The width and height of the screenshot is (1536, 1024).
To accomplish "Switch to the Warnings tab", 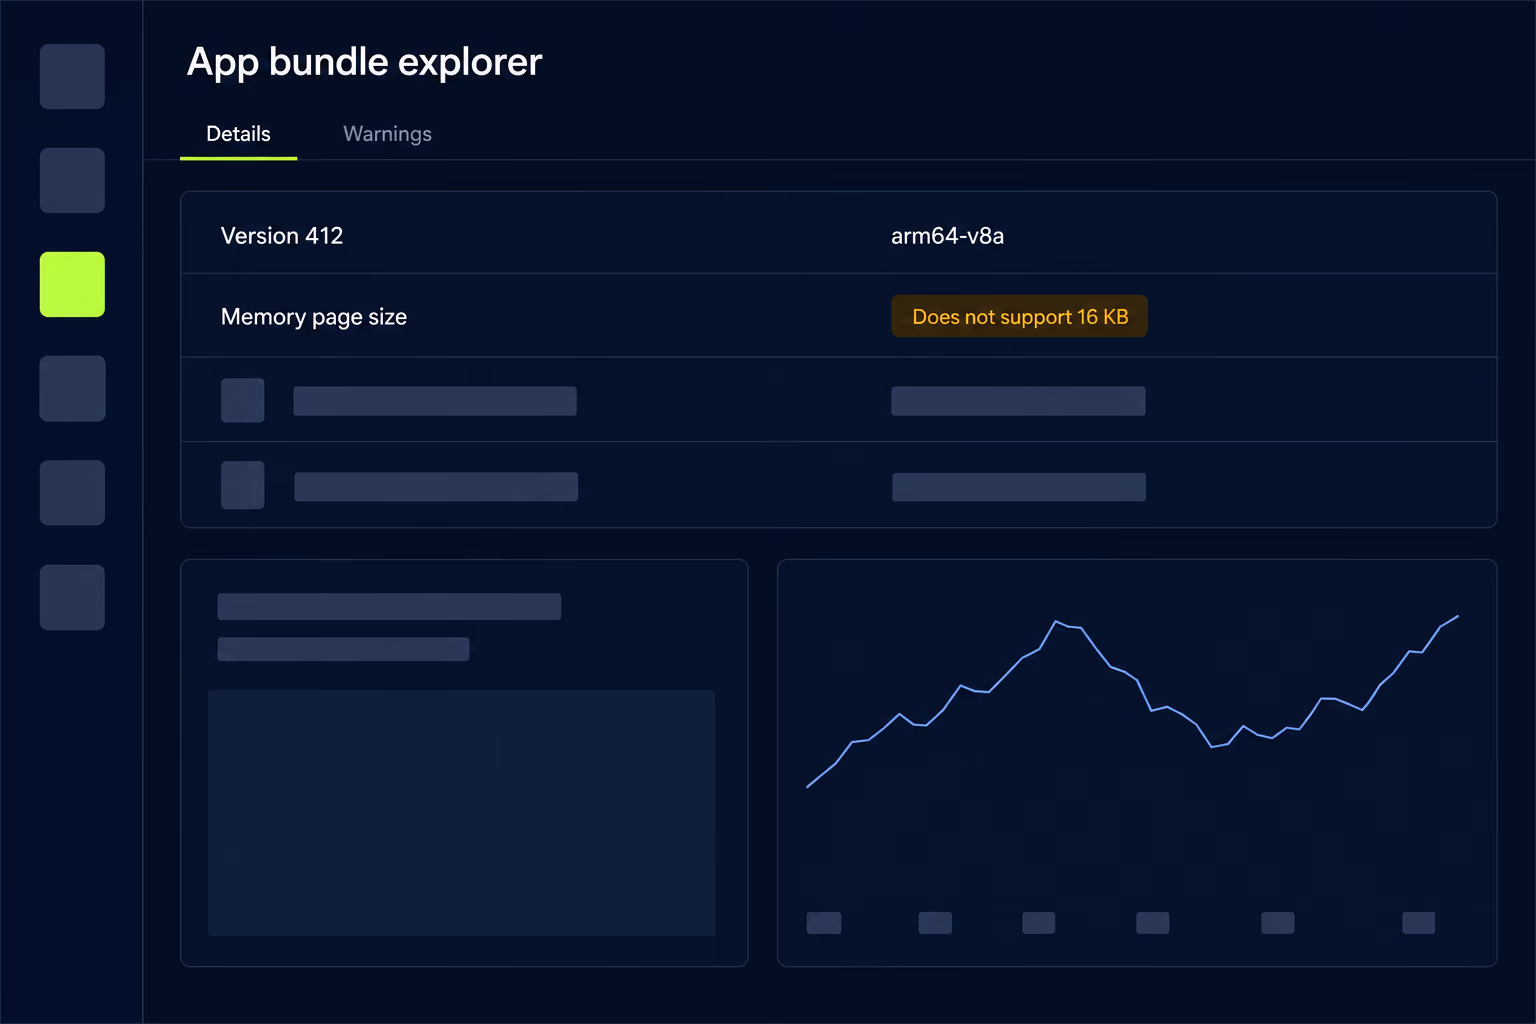I will click(x=387, y=134).
